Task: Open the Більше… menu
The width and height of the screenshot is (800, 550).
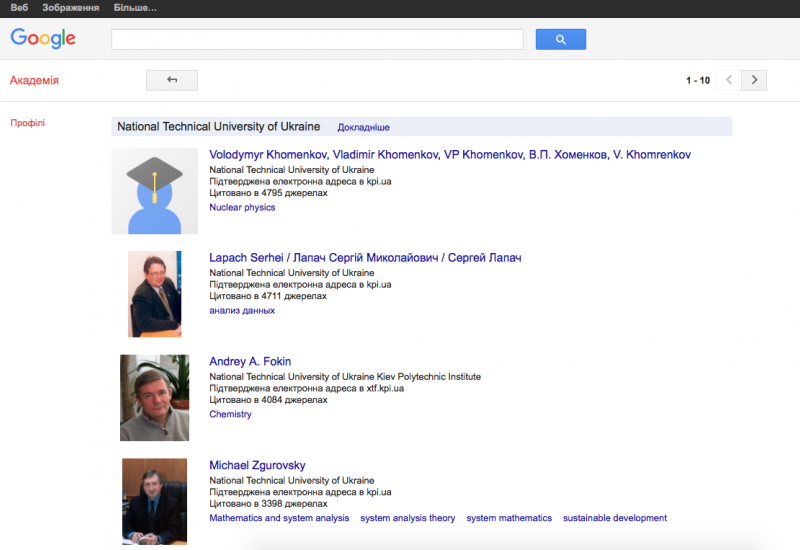Action: click(135, 8)
